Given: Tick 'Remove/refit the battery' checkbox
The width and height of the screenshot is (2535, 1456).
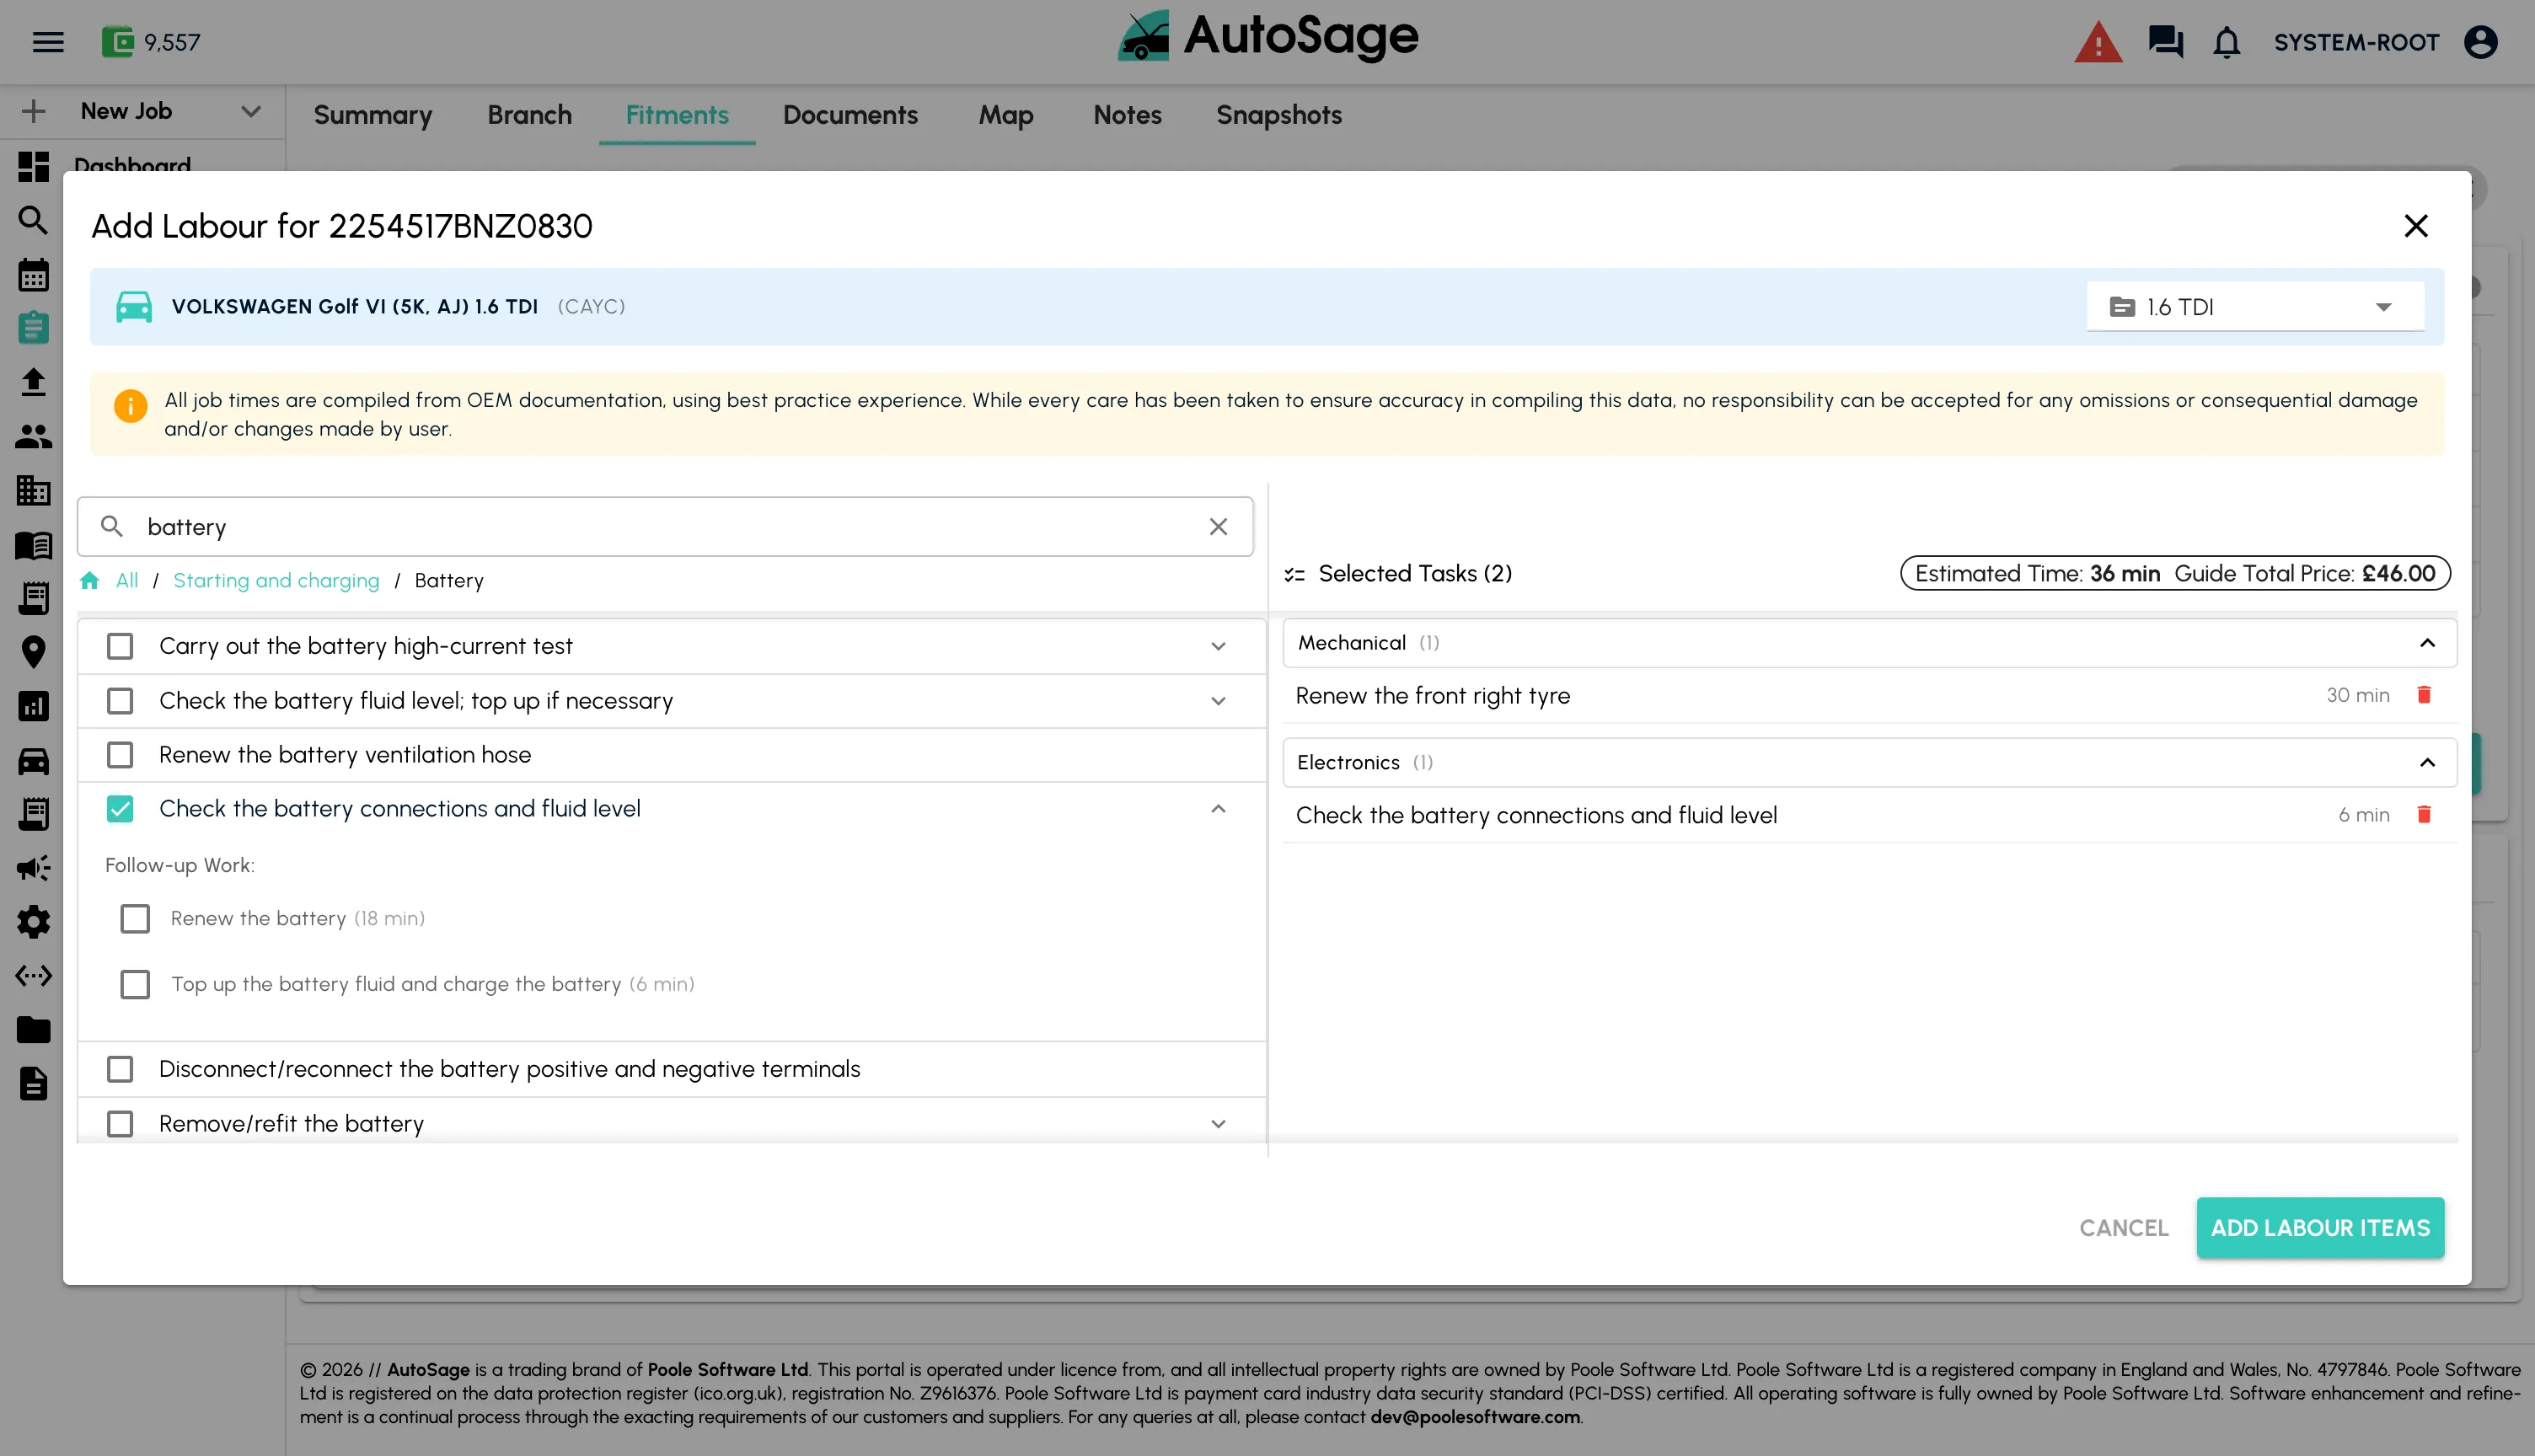Looking at the screenshot, I should click(x=120, y=1124).
